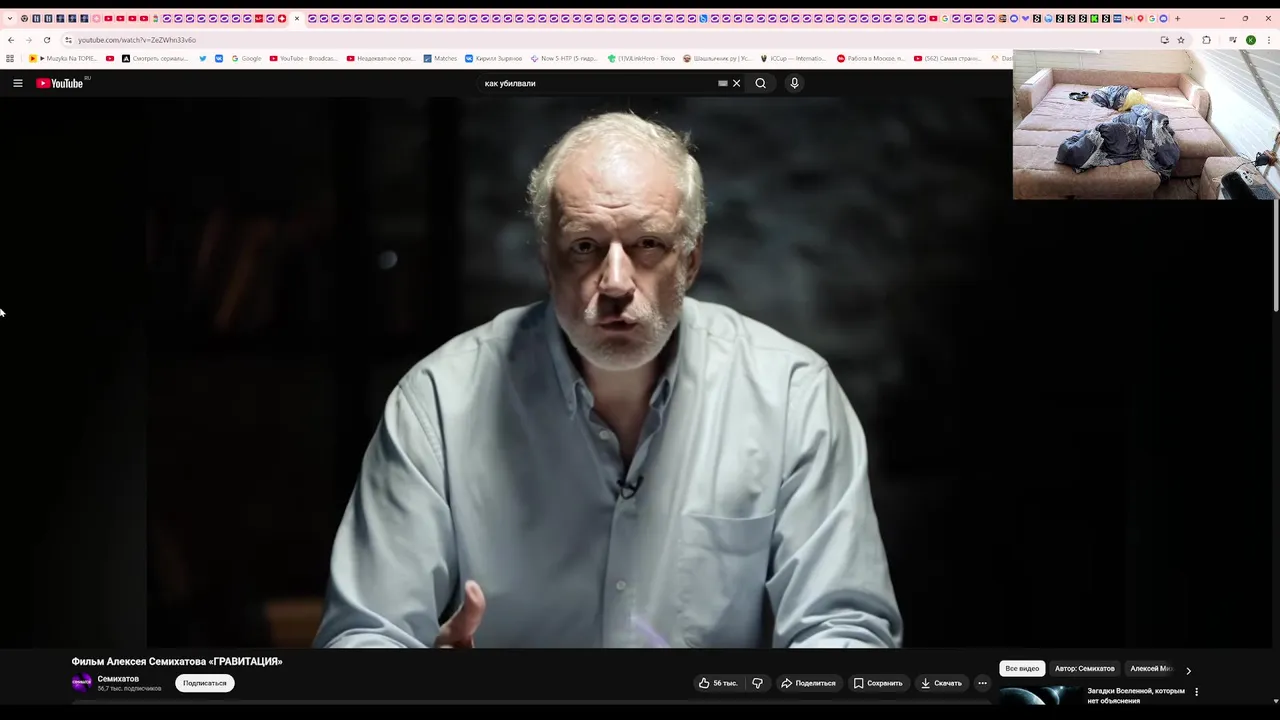Viewport: 1280px width, 720px height.
Task: Like the video (56 тыс.)
Action: click(x=718, y=683)
